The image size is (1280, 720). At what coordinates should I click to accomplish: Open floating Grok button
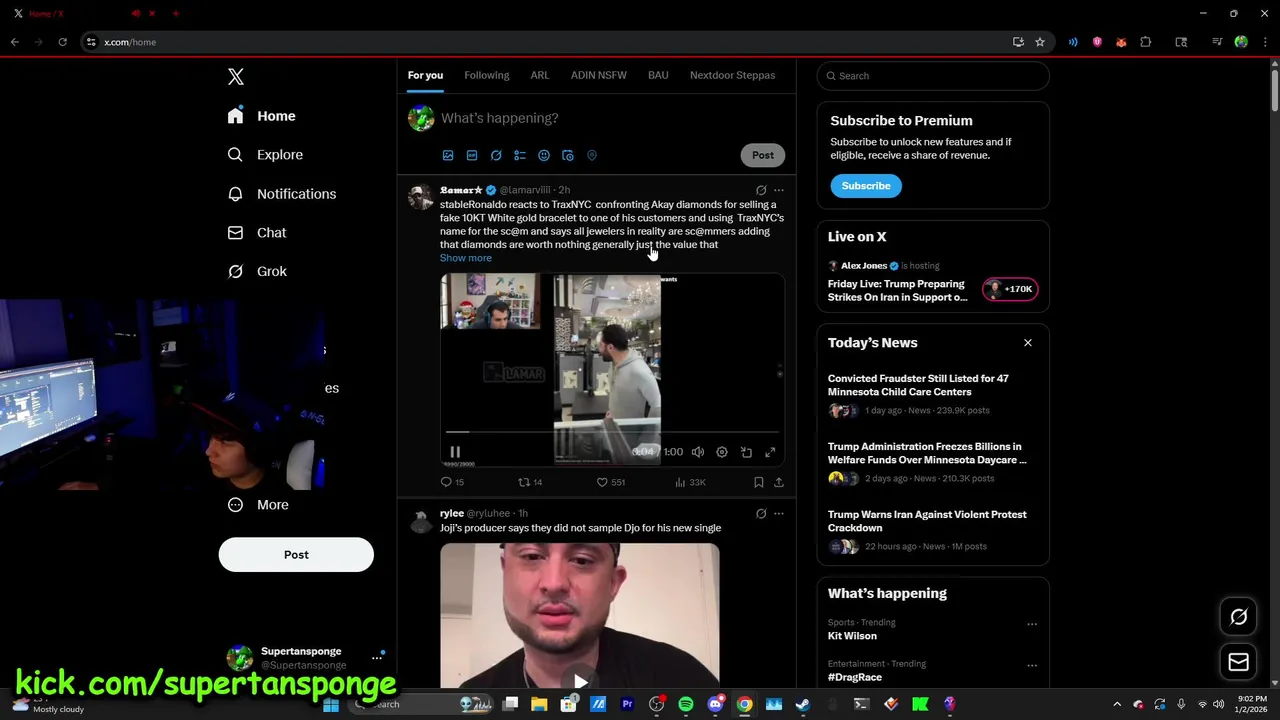1238,617
